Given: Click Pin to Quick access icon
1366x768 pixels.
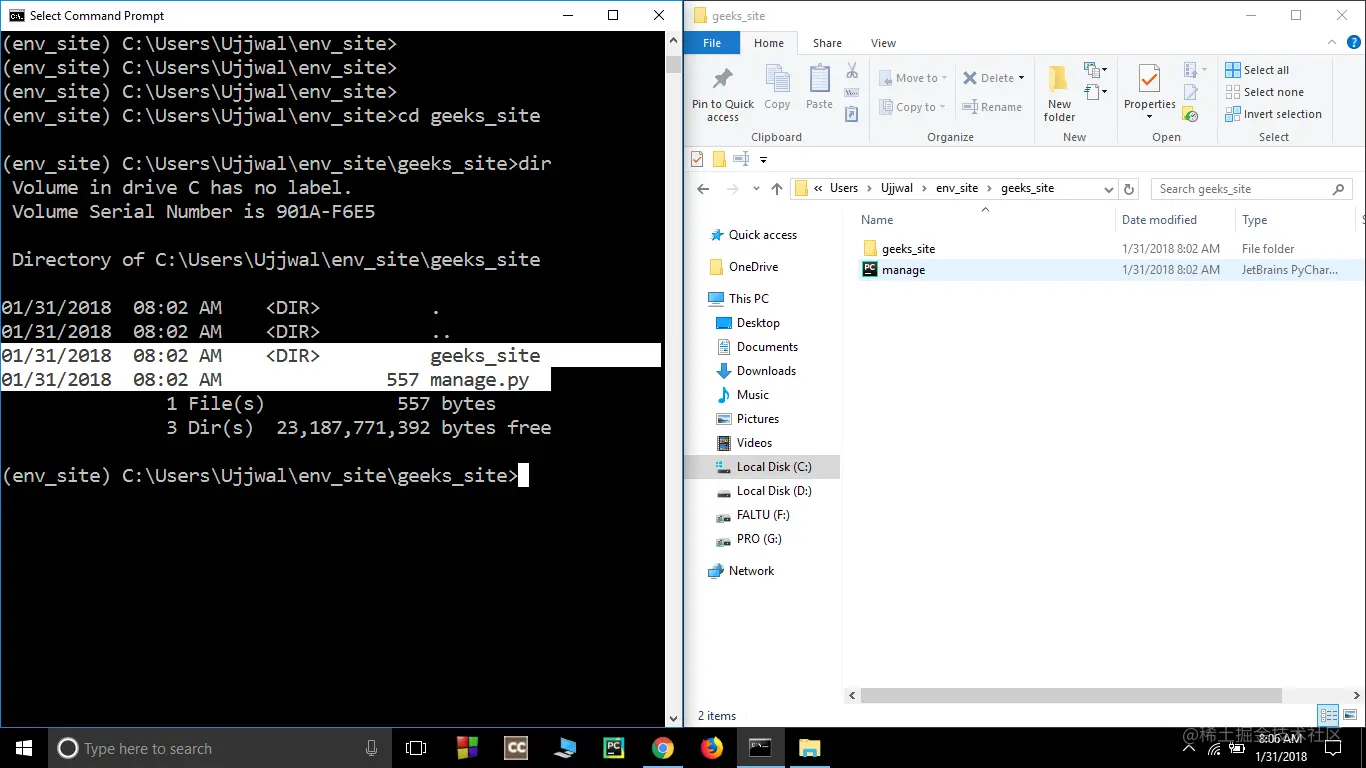Looking at the screenshot, I should [x=722, y=80].
